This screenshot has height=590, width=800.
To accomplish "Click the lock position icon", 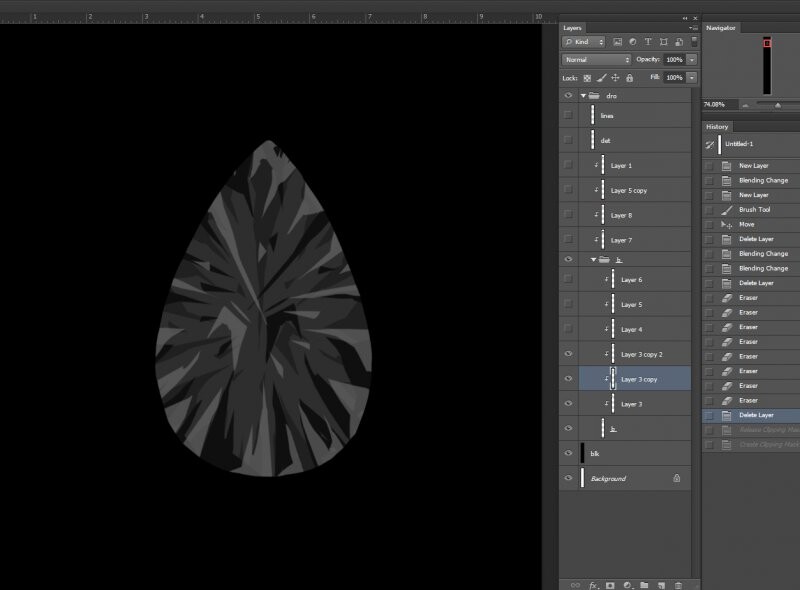I will coord(614,77).
